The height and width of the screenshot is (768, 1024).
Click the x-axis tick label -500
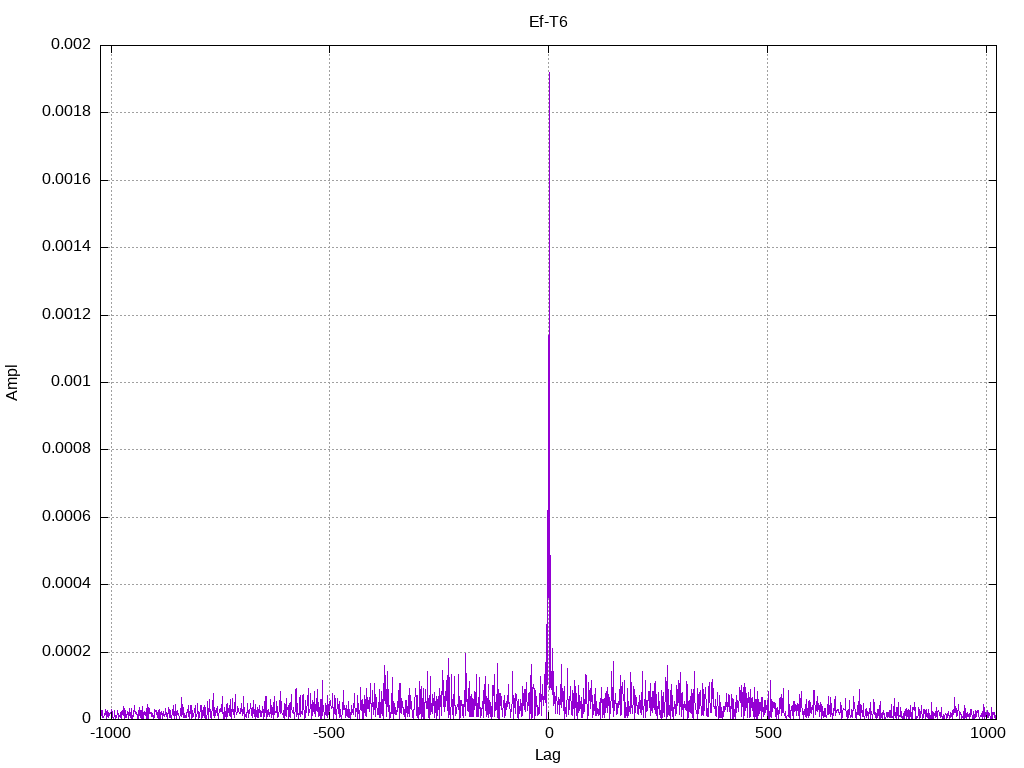tap(328, 733)
